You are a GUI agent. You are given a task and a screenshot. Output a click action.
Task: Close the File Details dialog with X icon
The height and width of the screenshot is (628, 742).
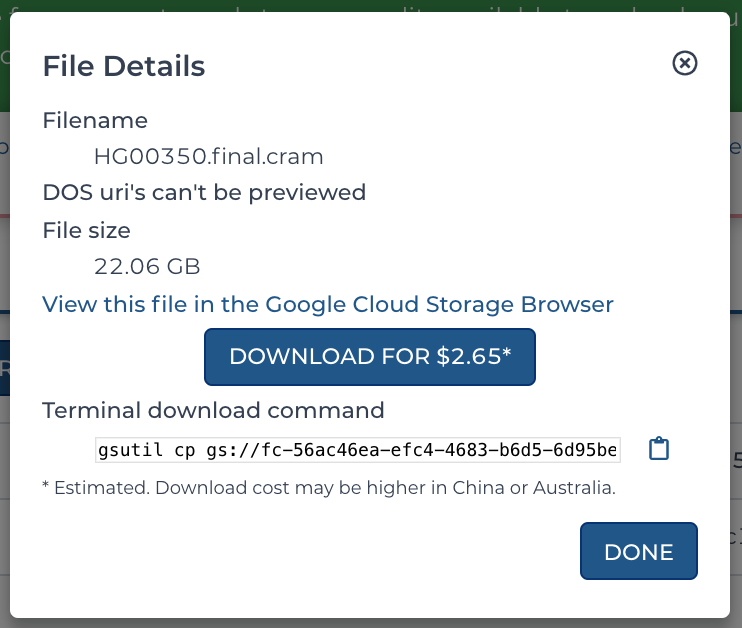tap(685, 63)
